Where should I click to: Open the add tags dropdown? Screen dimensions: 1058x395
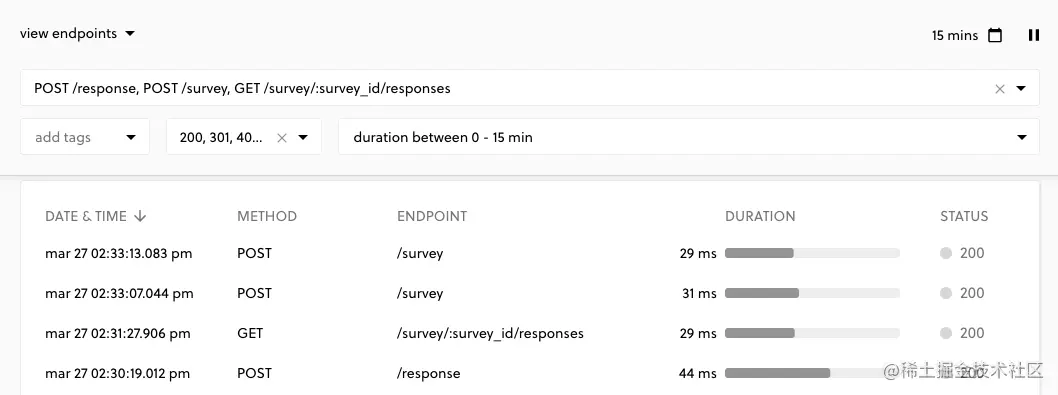85,137
